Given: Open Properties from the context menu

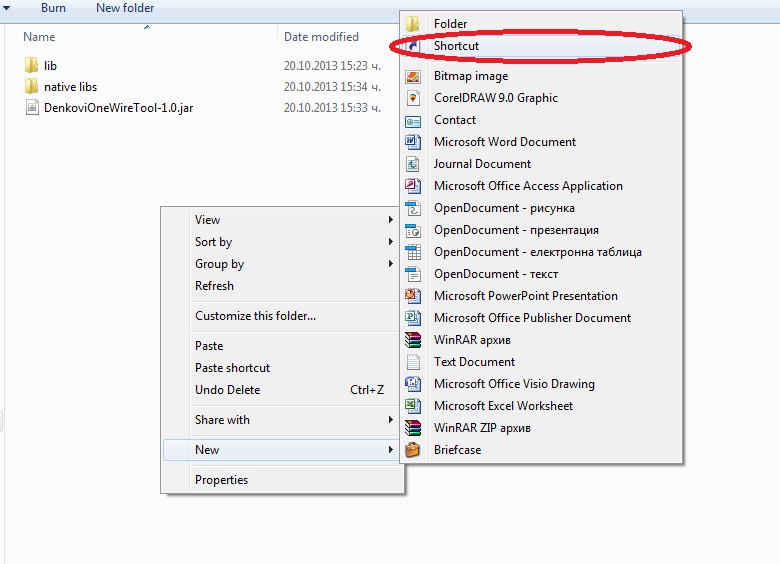Looking at the screenshot, I should 221,480.
